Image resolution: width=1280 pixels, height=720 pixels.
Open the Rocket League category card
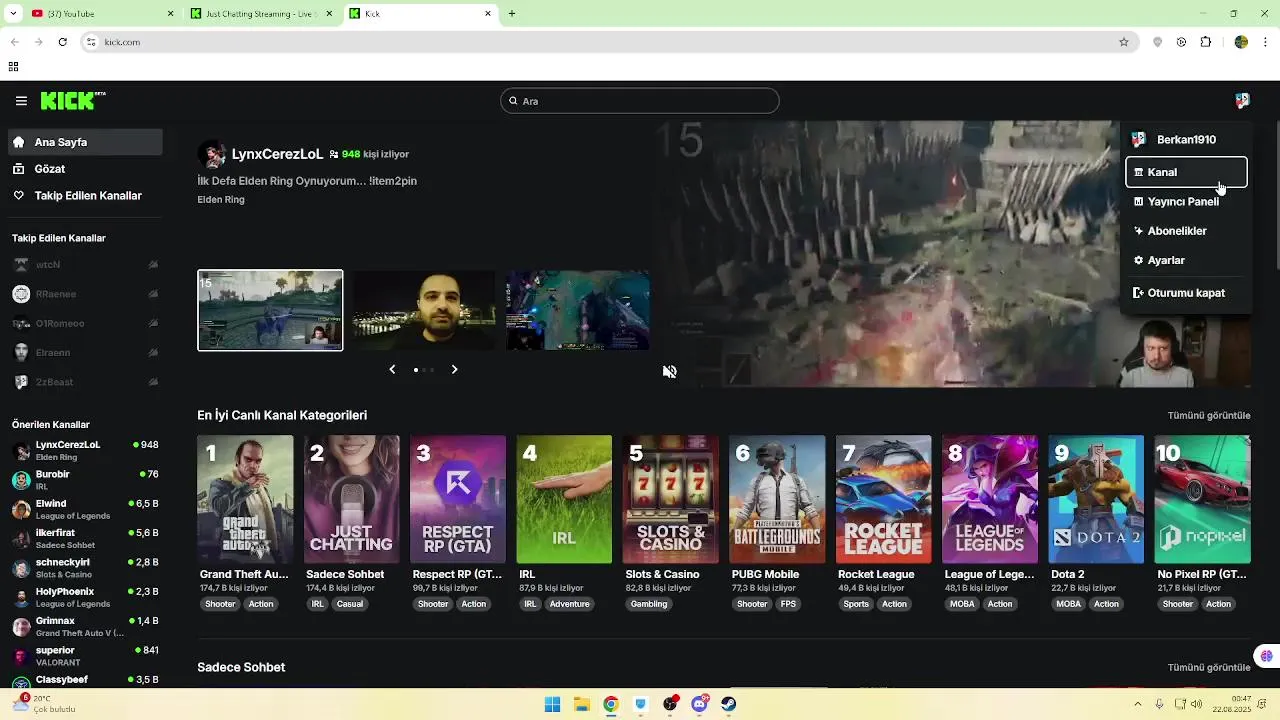(x=883, y=499)
